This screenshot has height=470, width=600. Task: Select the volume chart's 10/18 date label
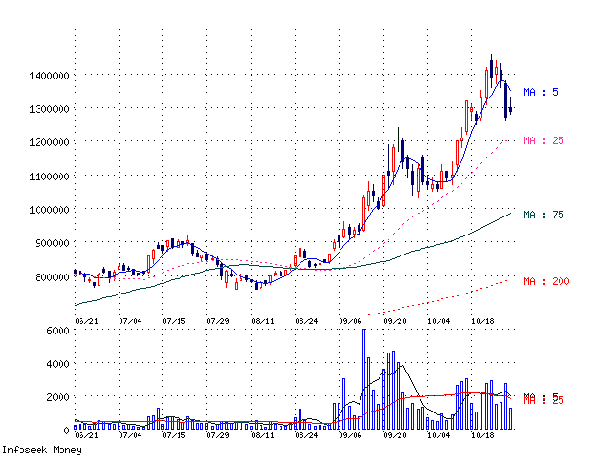click(x=483, y=435)
